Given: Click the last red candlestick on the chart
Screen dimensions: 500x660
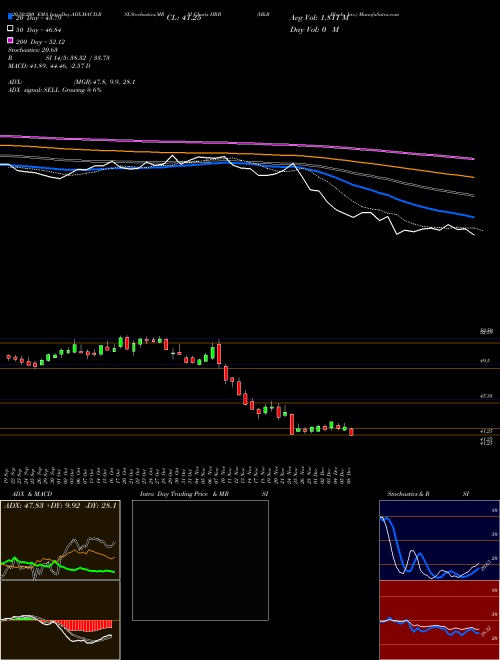Looking at the screenshot, I should tap(351, 432).
